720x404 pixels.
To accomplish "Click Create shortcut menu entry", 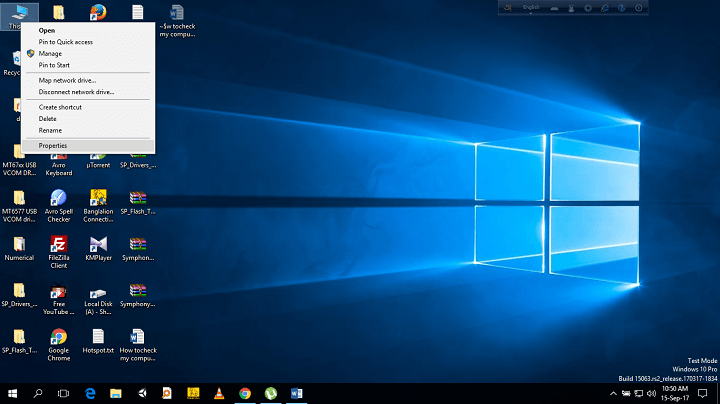I will click(x=60, y=107).
